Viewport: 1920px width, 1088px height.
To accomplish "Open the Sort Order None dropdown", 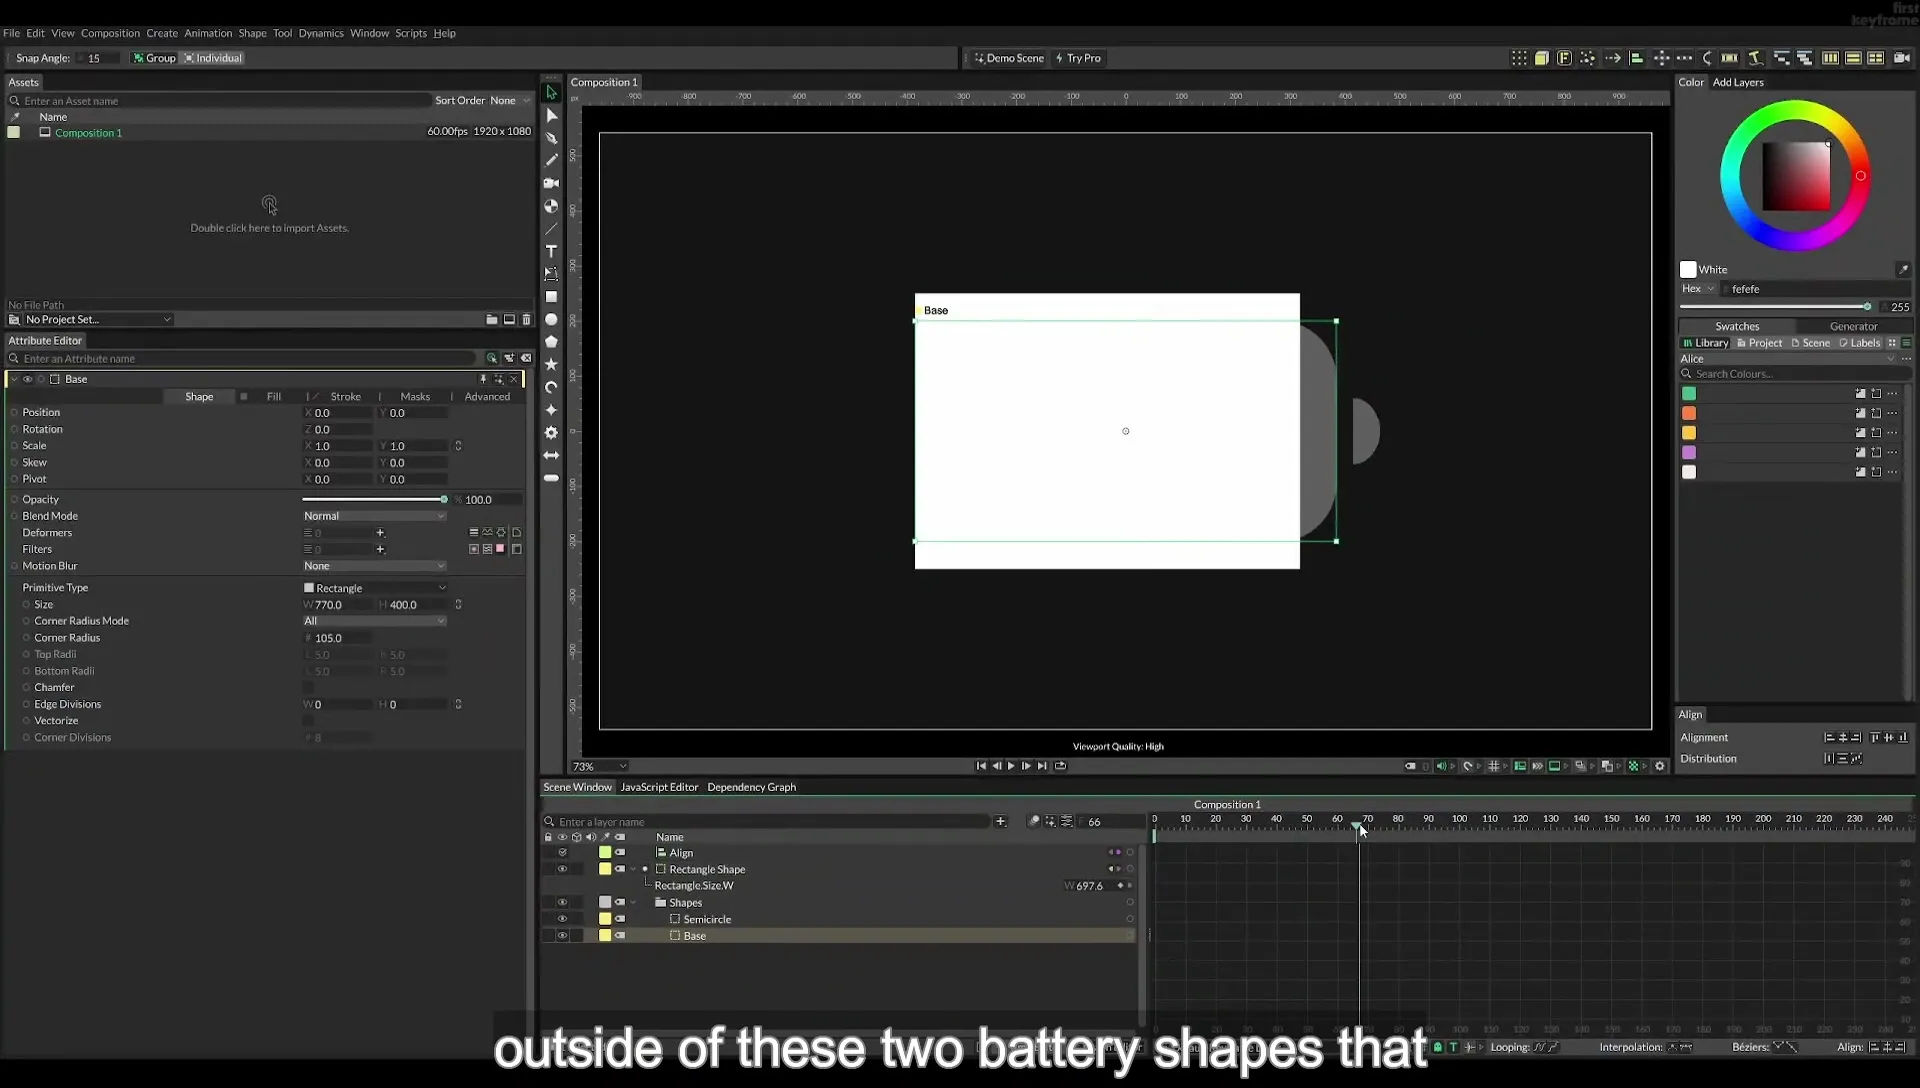I will pos(510,100).
